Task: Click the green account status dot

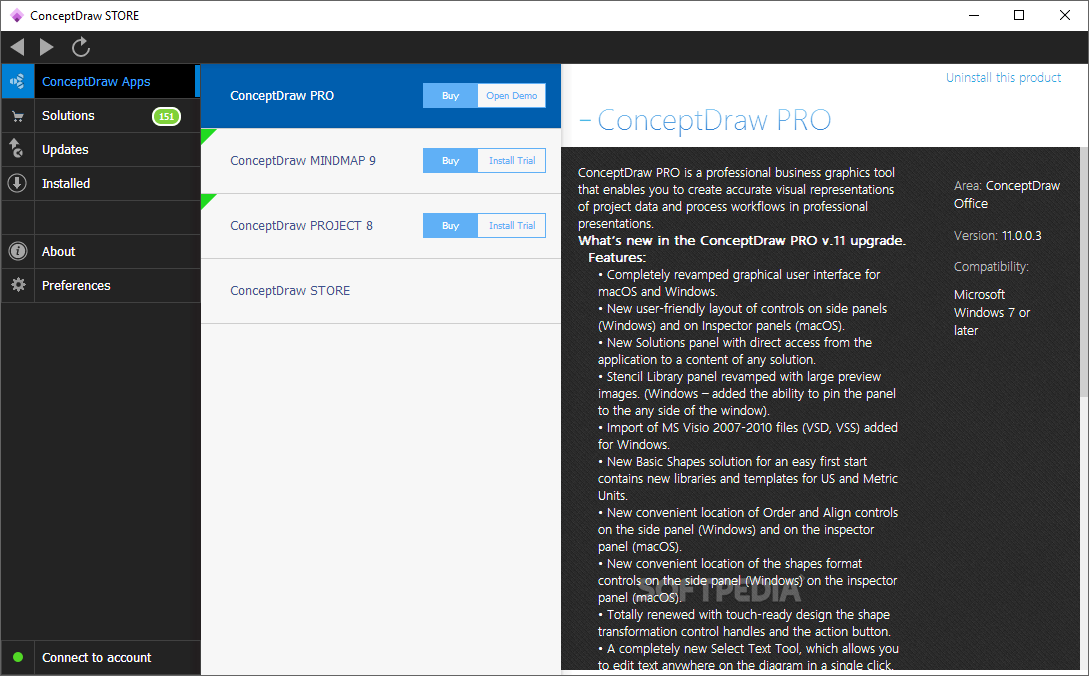Action: 18,657
